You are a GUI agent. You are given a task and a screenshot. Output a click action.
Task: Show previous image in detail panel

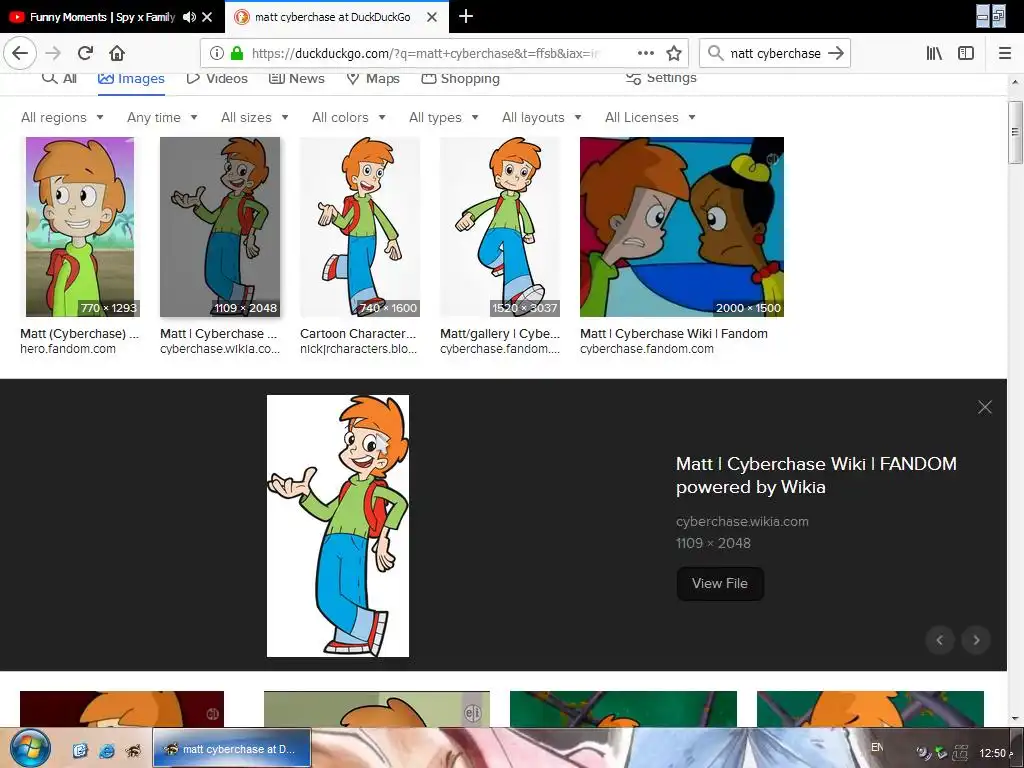[x=940, y=640]
